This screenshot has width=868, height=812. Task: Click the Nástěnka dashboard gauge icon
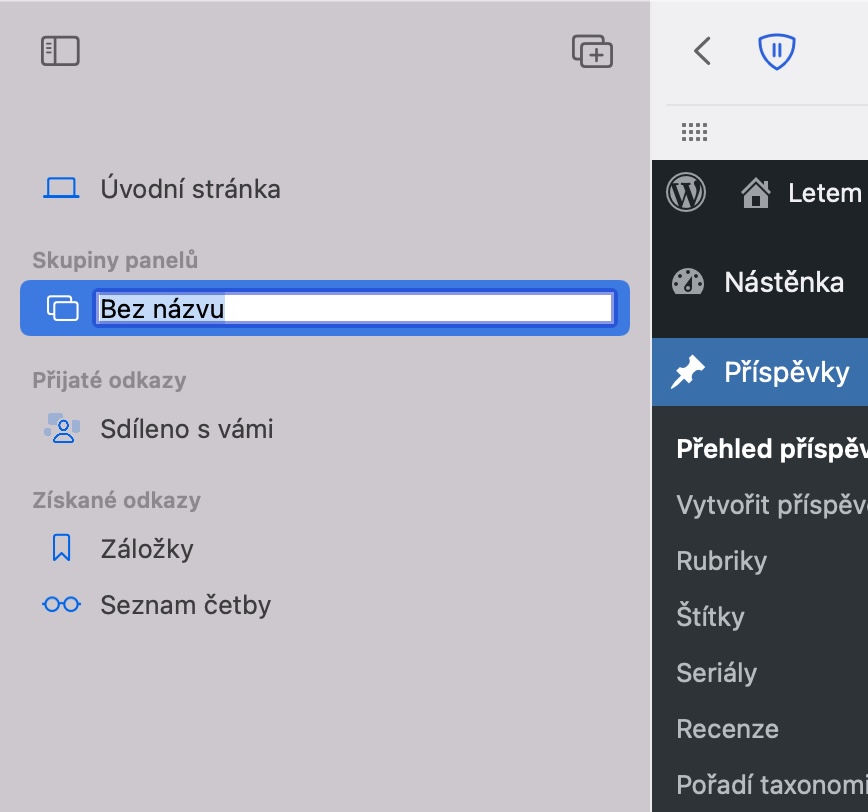tap(688, 282)
